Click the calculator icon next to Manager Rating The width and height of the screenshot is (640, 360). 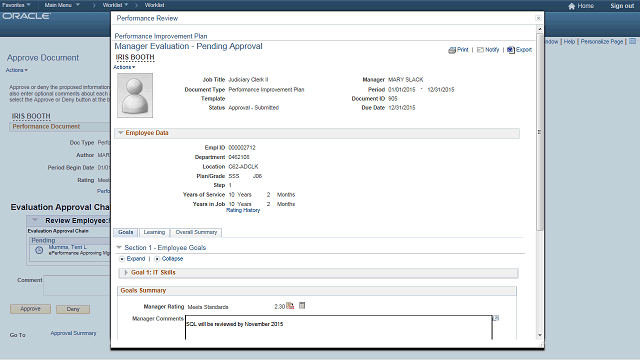pyautogui.click(x=302, y=305)
